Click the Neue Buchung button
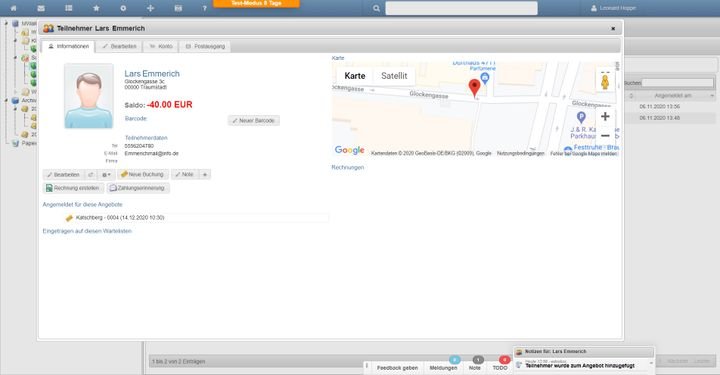720x375 pixels. (x=142, y=174)
